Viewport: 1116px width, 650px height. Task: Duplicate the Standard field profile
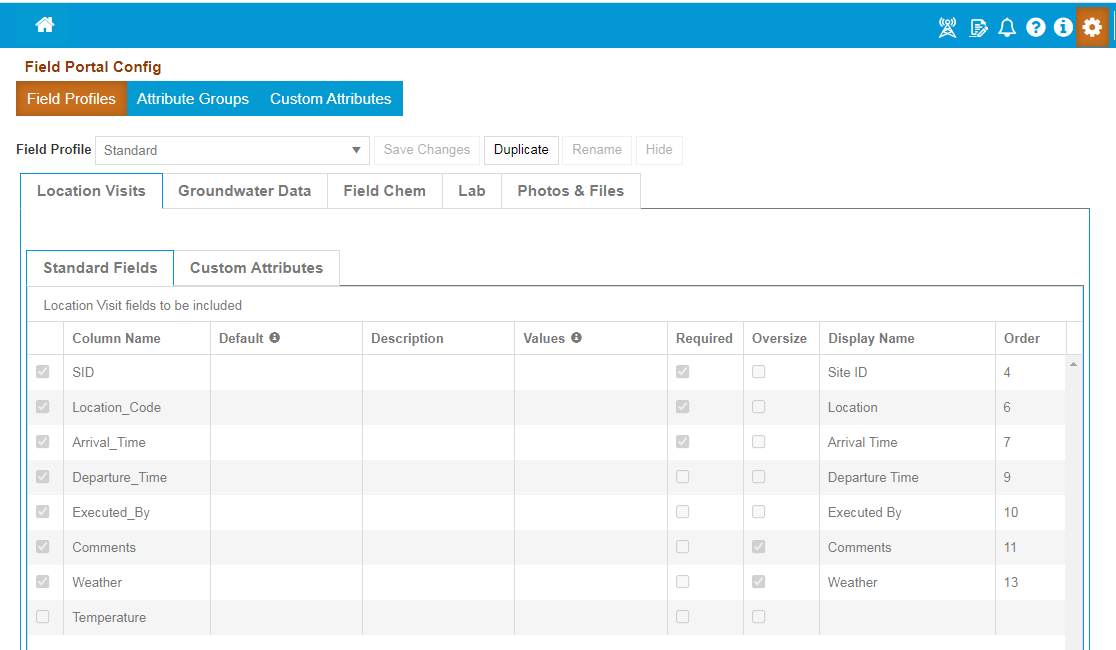[521, 149]
